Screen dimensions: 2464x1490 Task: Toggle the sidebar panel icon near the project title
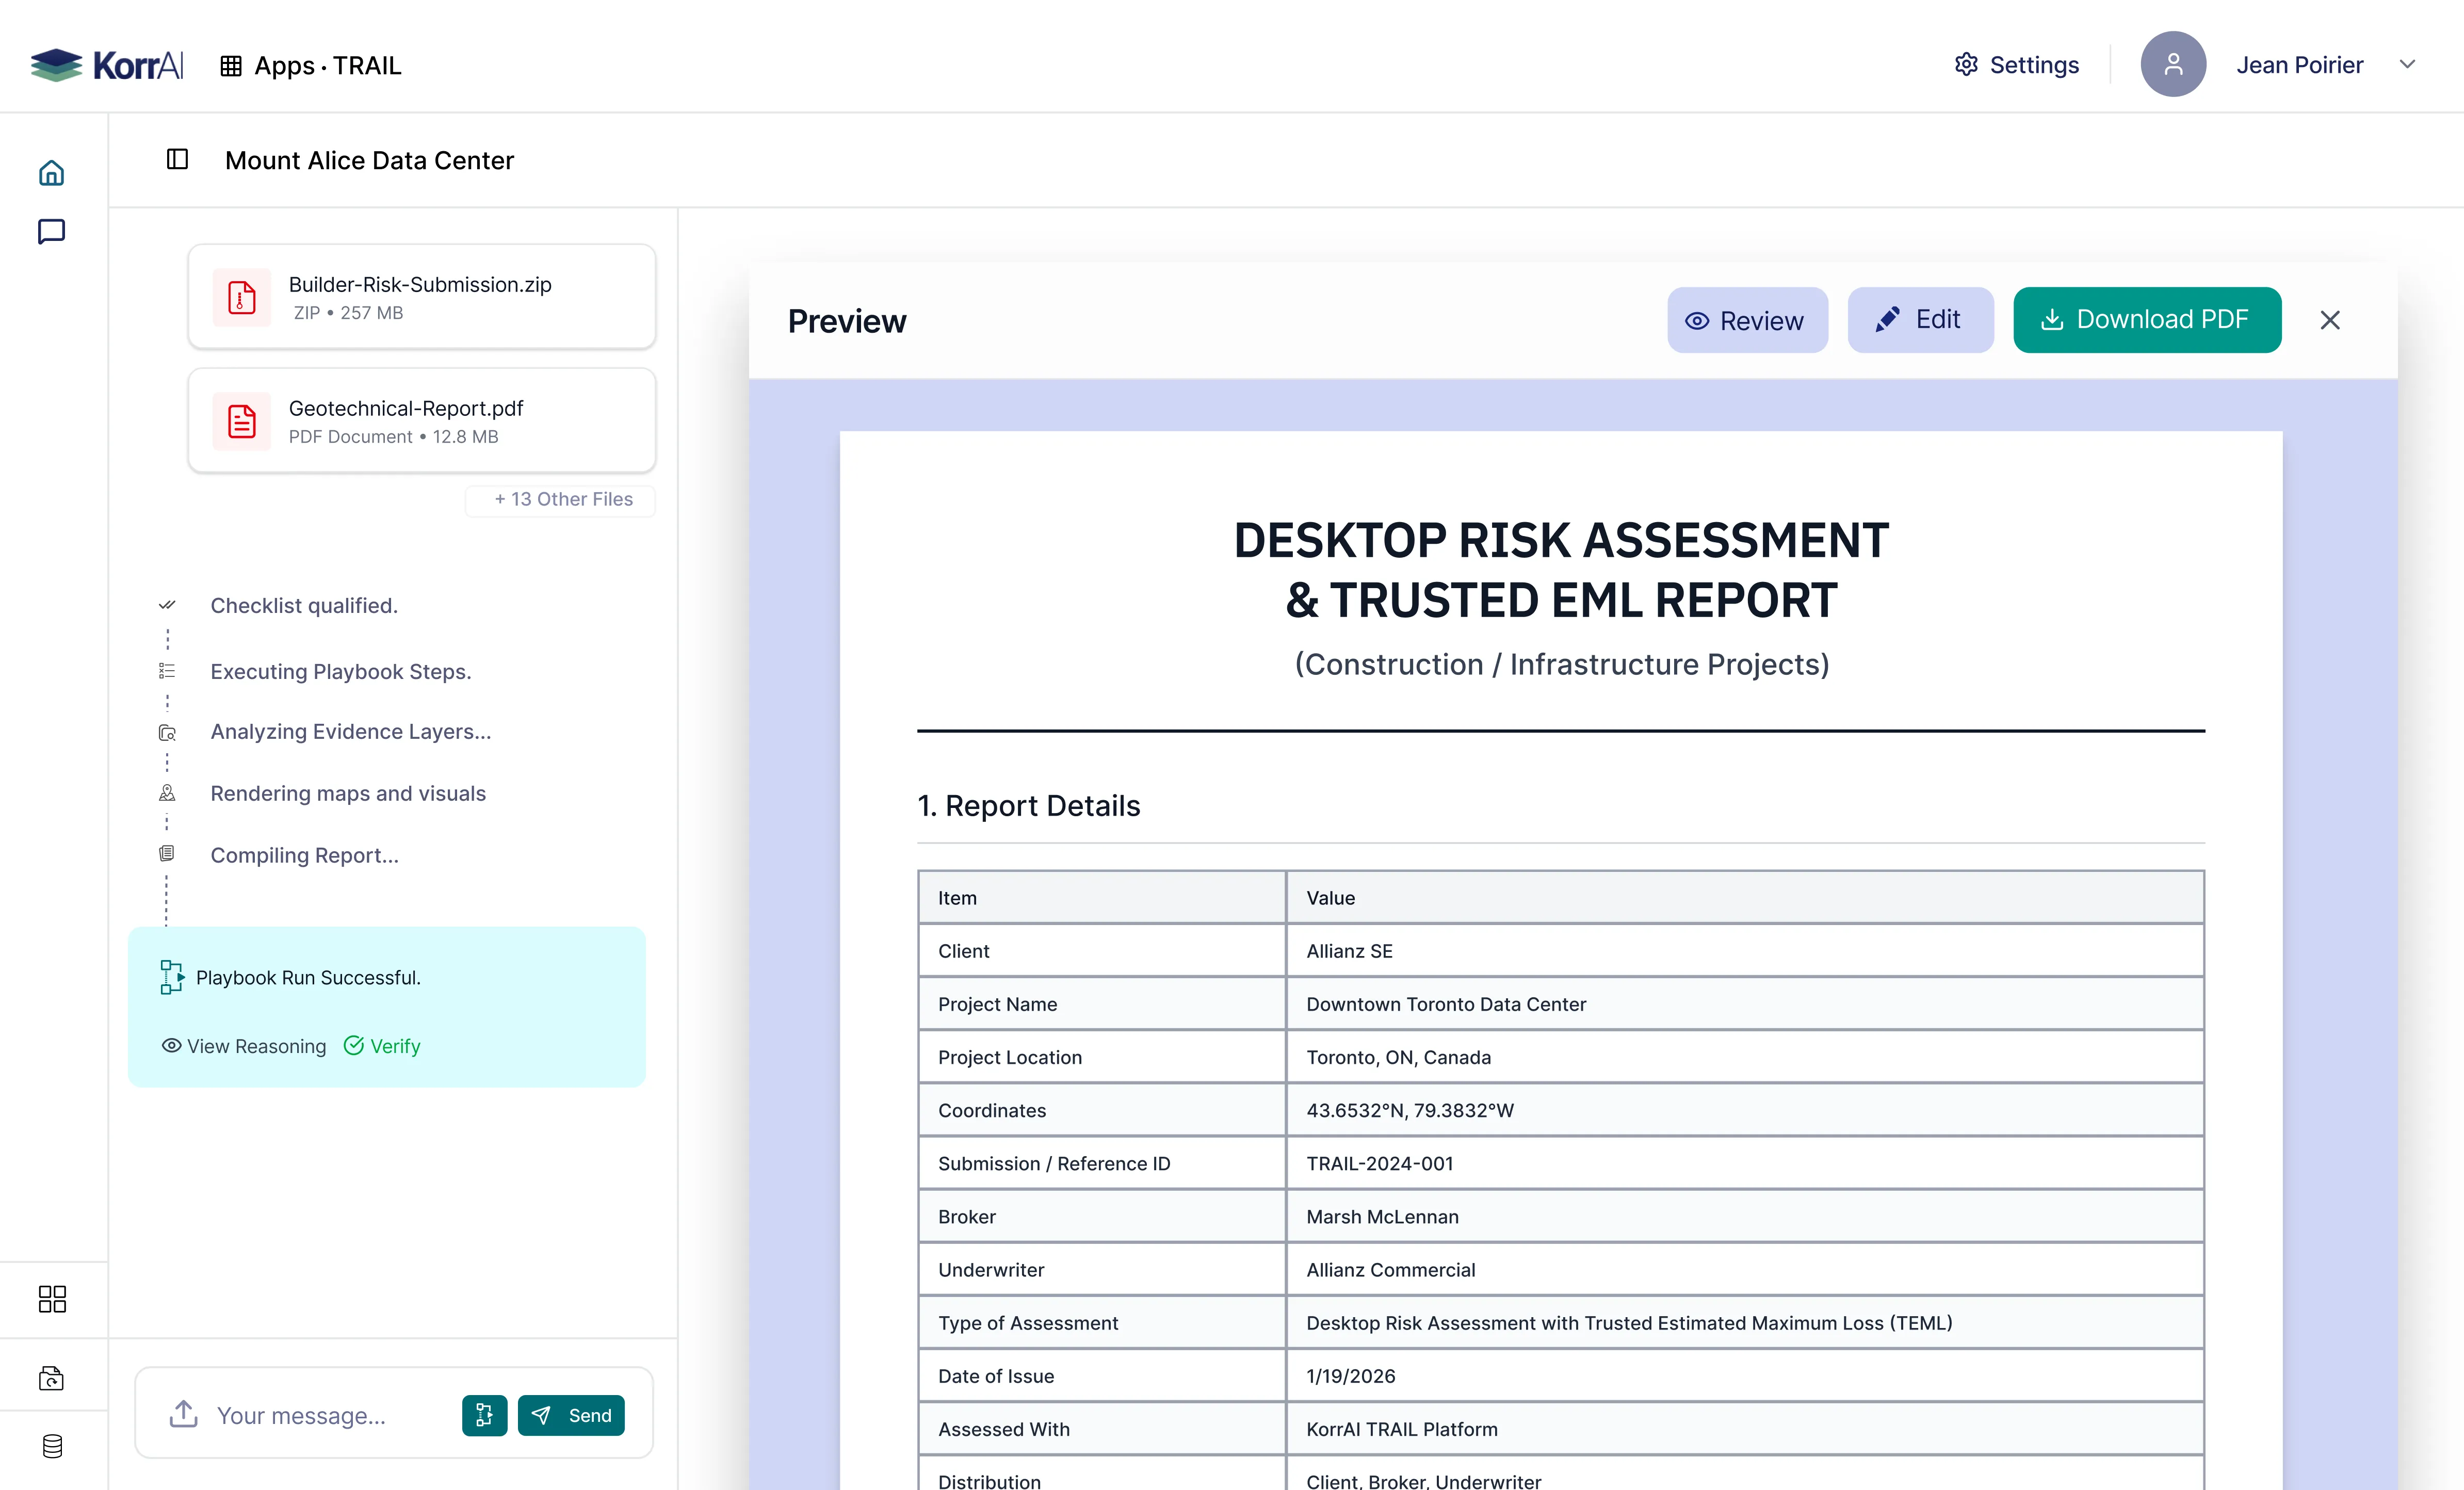pos(177,159)
